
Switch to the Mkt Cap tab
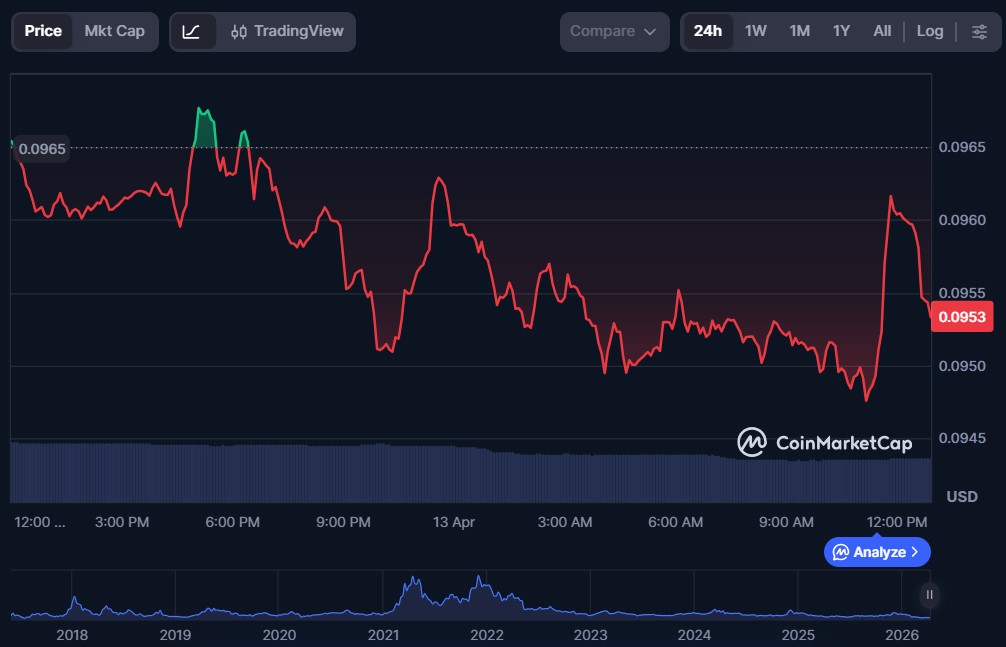point(114,31)
